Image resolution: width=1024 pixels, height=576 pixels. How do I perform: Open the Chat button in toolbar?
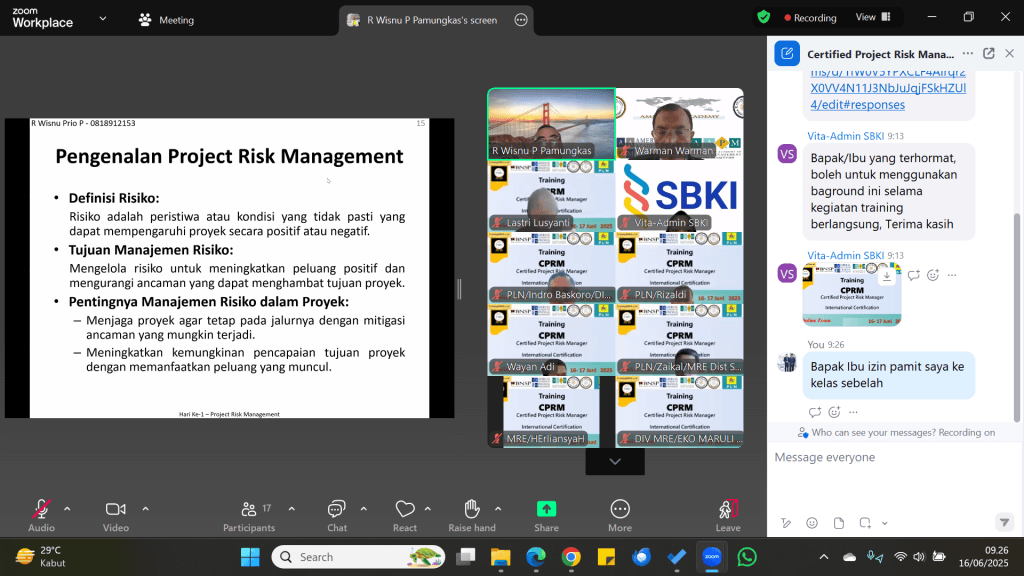[337, 515]
